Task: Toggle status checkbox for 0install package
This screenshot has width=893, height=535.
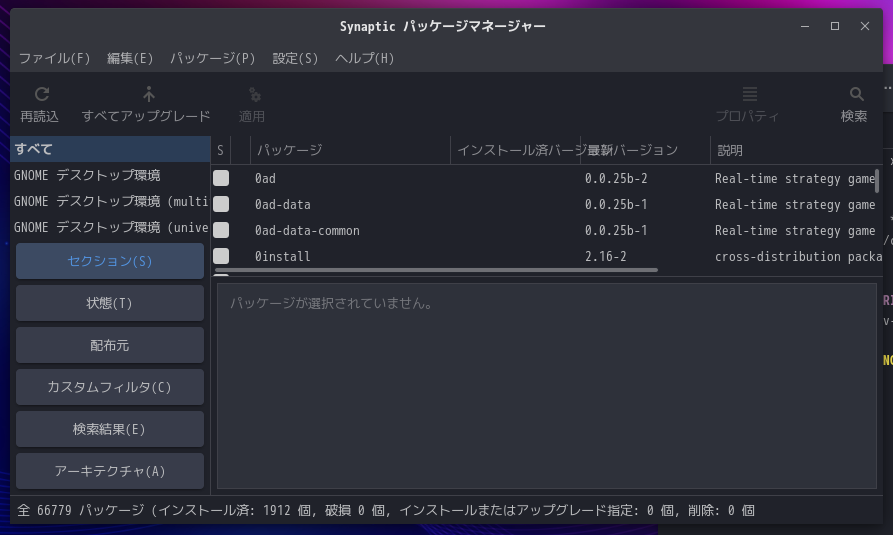Action: coord(221,256)
